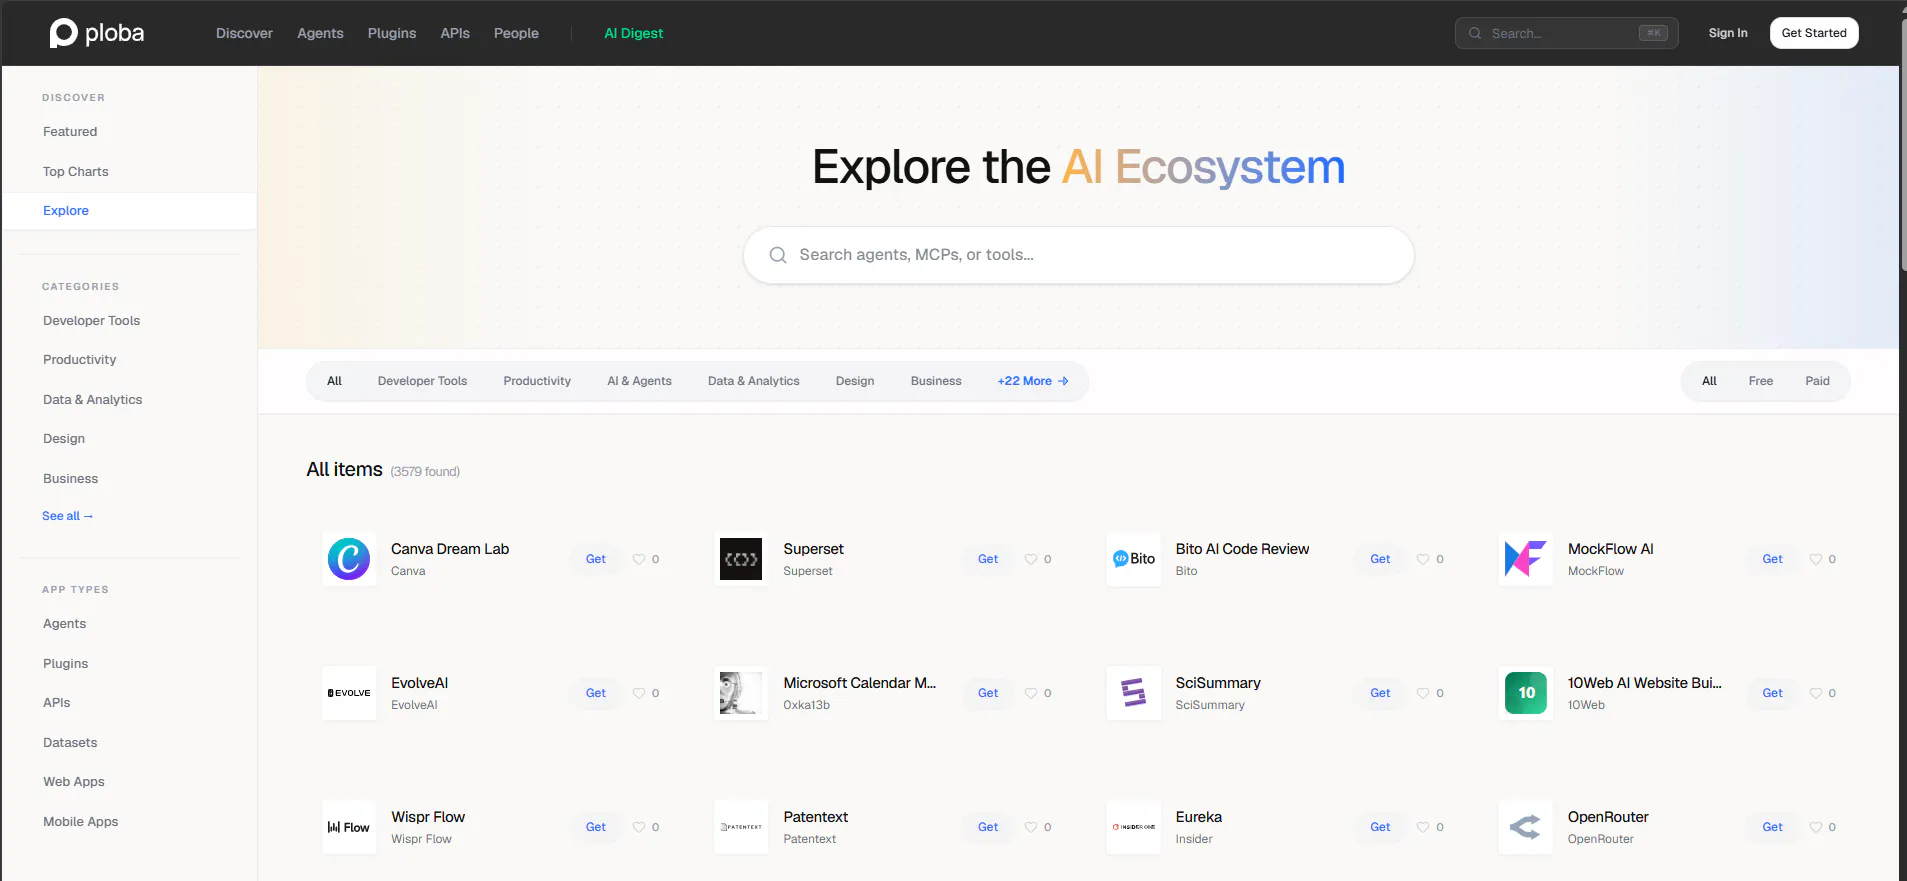Get the Eureka app
Viewport: 1907px width, 881px height.
pyautogui.click(x=1380, y=827)
